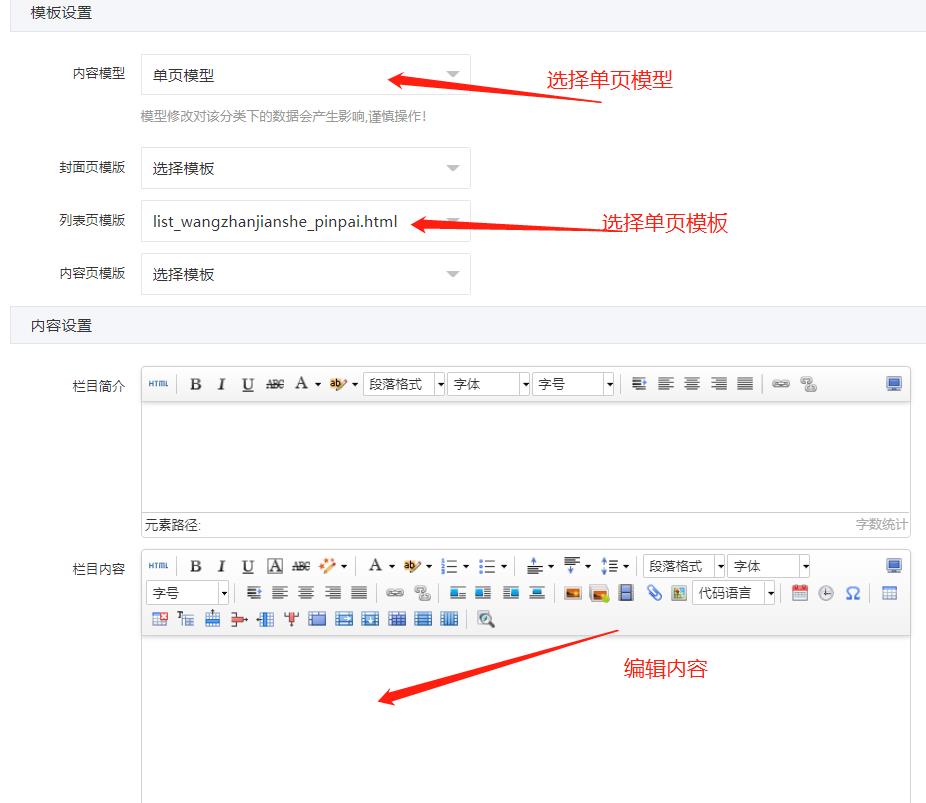The height and width of the screenshot is (803, 926).
Task: Expand the 封面页模版 template dropdown
Action: tap(305, 168)
